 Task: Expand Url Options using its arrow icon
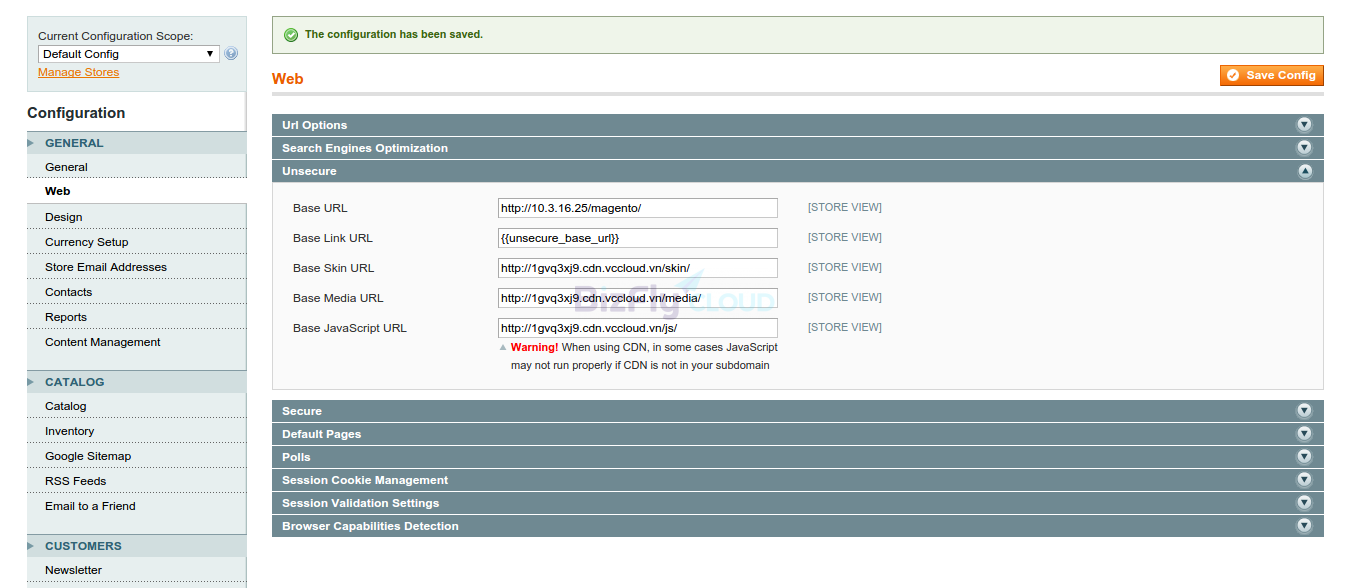click(x=1304, y=125)
